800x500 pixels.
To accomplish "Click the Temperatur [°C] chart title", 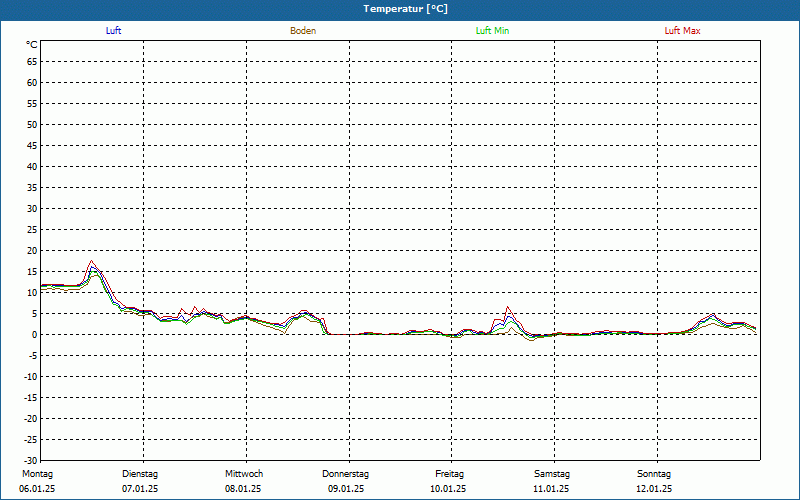I will [406, 9].
